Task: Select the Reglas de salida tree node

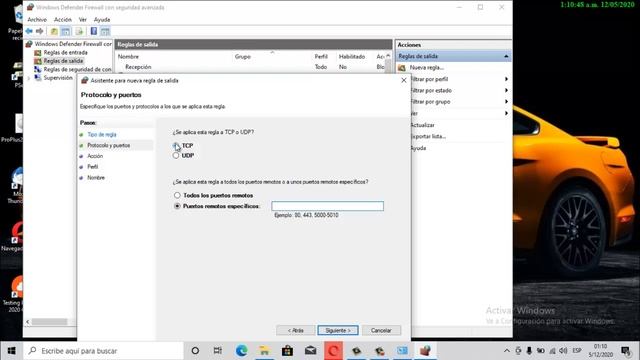Action: (x=63, y=61)
